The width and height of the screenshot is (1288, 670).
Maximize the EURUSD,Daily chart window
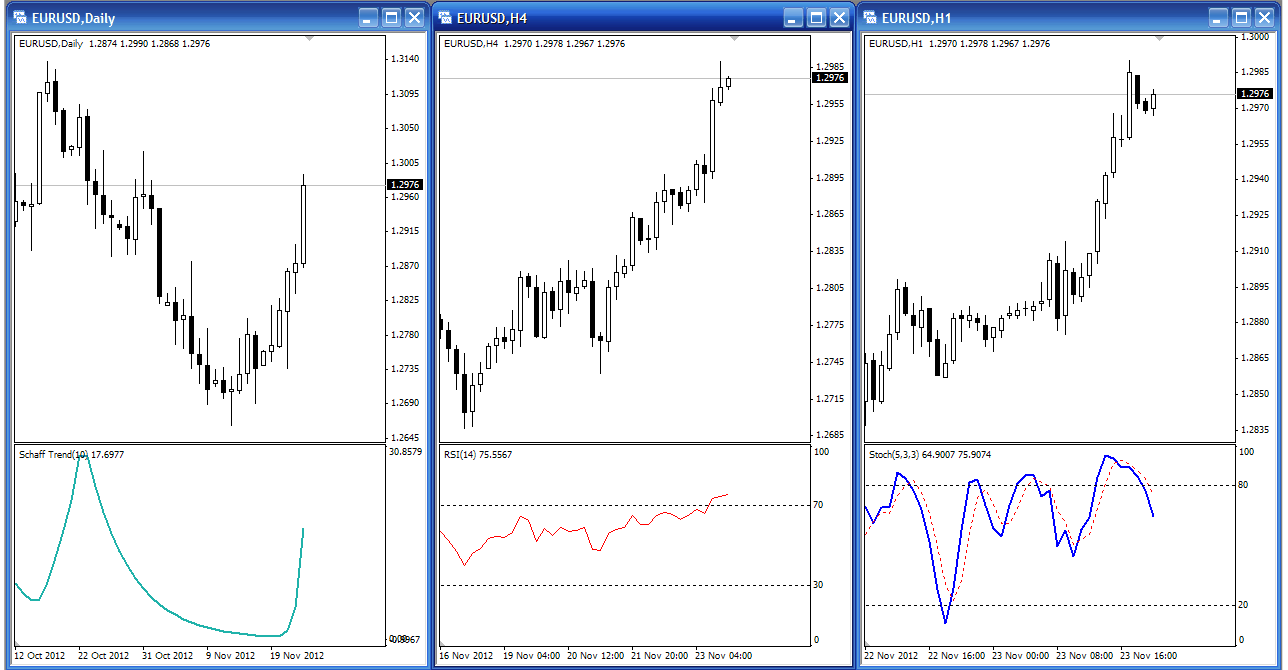[x=391, y=17]
